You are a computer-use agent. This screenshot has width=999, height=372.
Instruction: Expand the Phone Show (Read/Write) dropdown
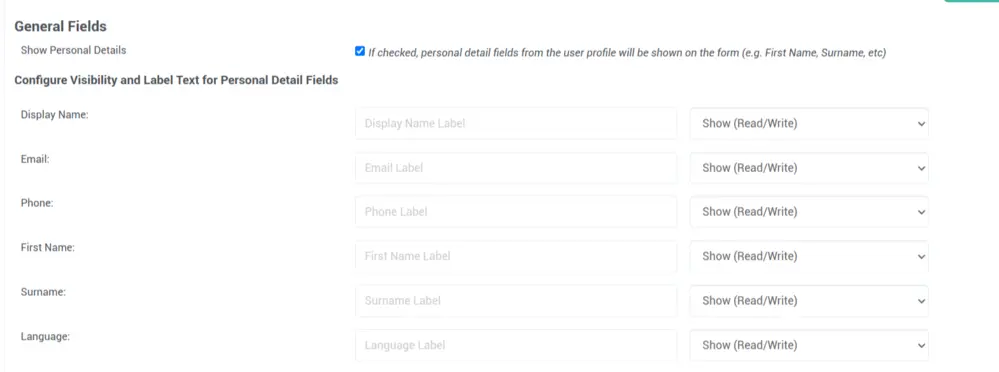tap(809, 211)
